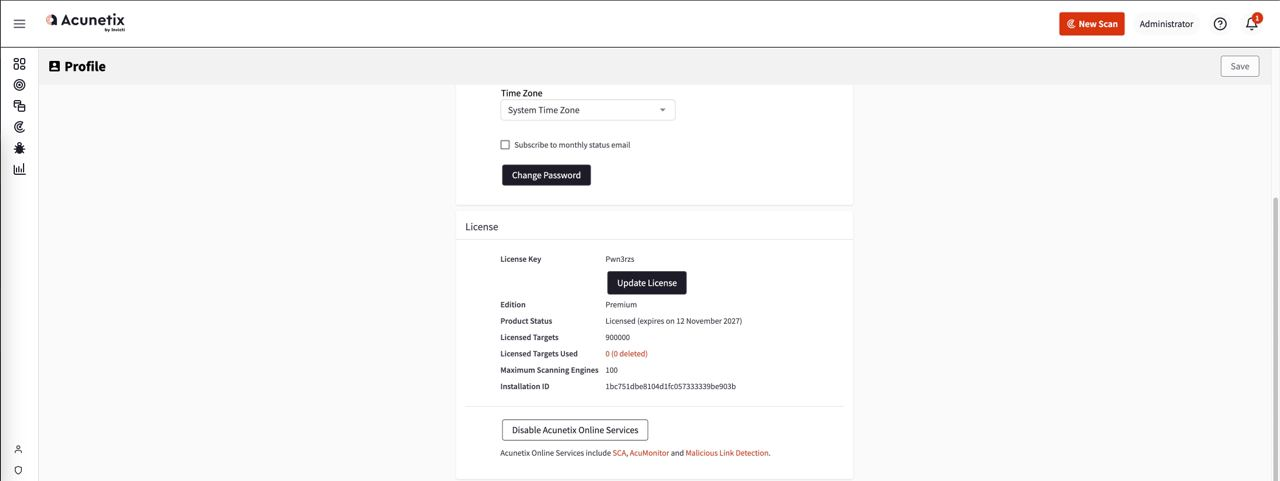The image size is (1280, 481).
Task: Click the shield icon in the sidebar
Action: (x=18, y=470)
